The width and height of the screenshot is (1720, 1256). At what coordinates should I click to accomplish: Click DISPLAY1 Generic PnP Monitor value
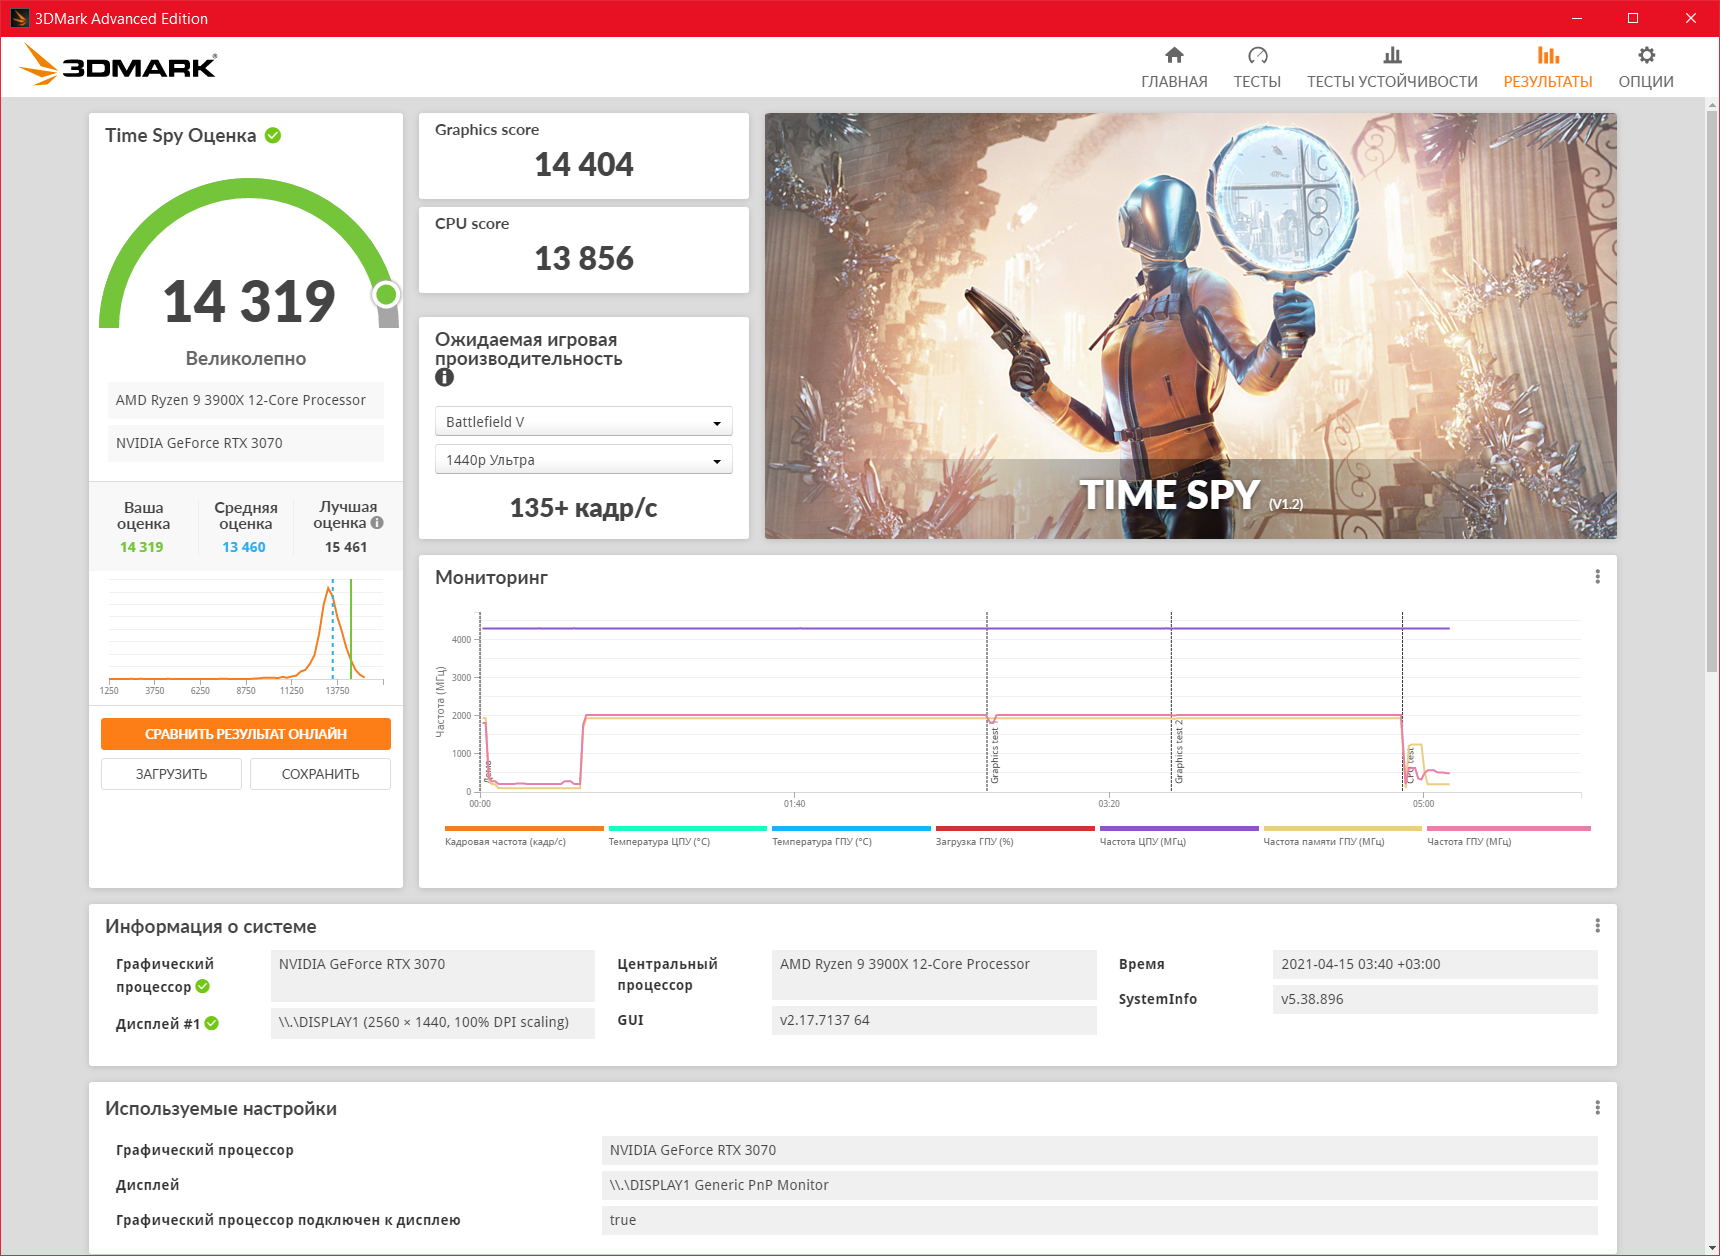point(1100,1185)
